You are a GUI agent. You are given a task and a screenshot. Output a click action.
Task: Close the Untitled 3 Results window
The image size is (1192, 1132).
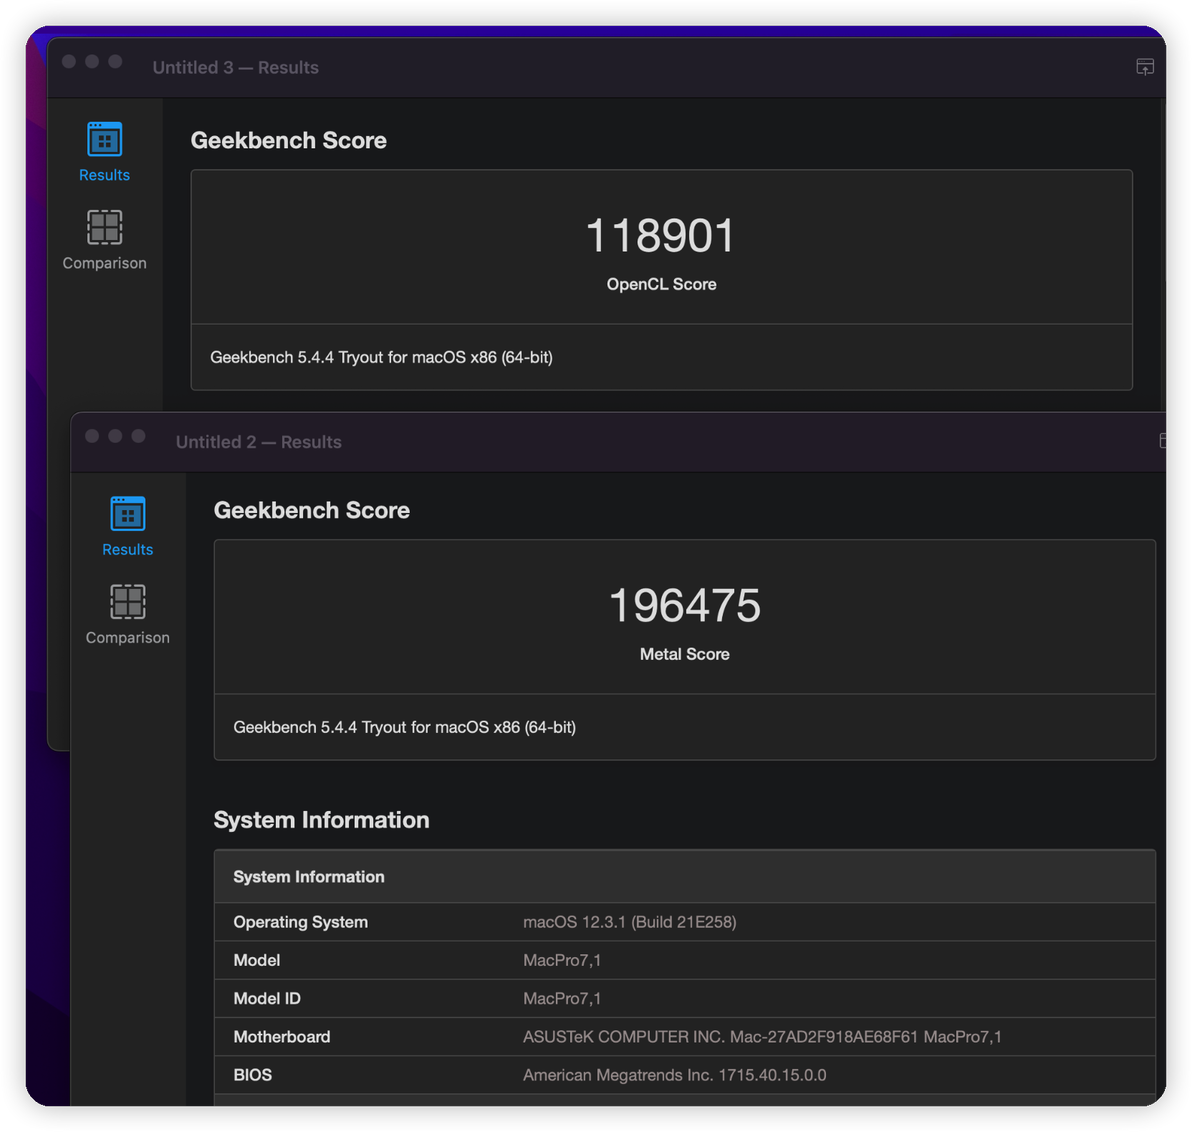pyautogui.click(x=69, y=62)
